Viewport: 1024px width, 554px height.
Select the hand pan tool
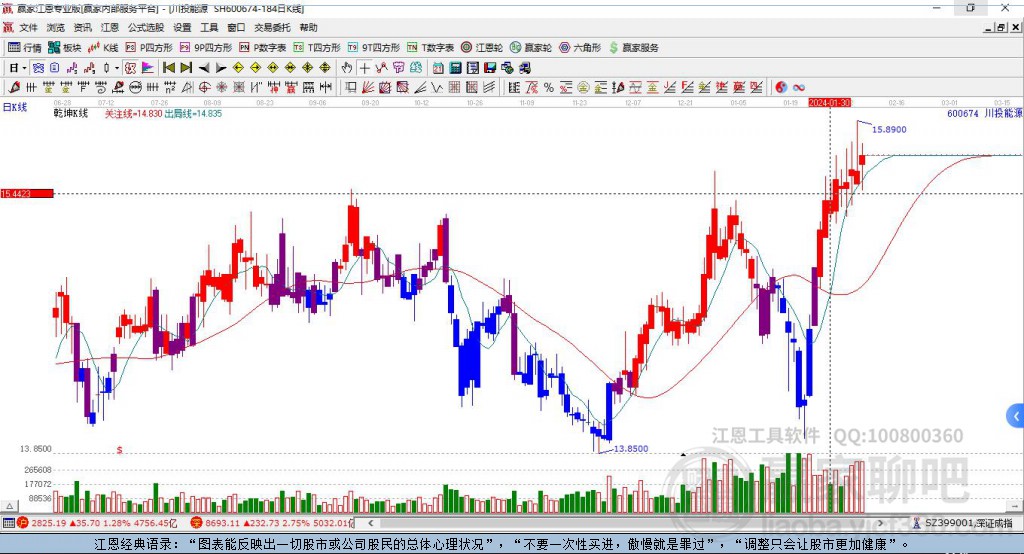click(x=347, y=67)
